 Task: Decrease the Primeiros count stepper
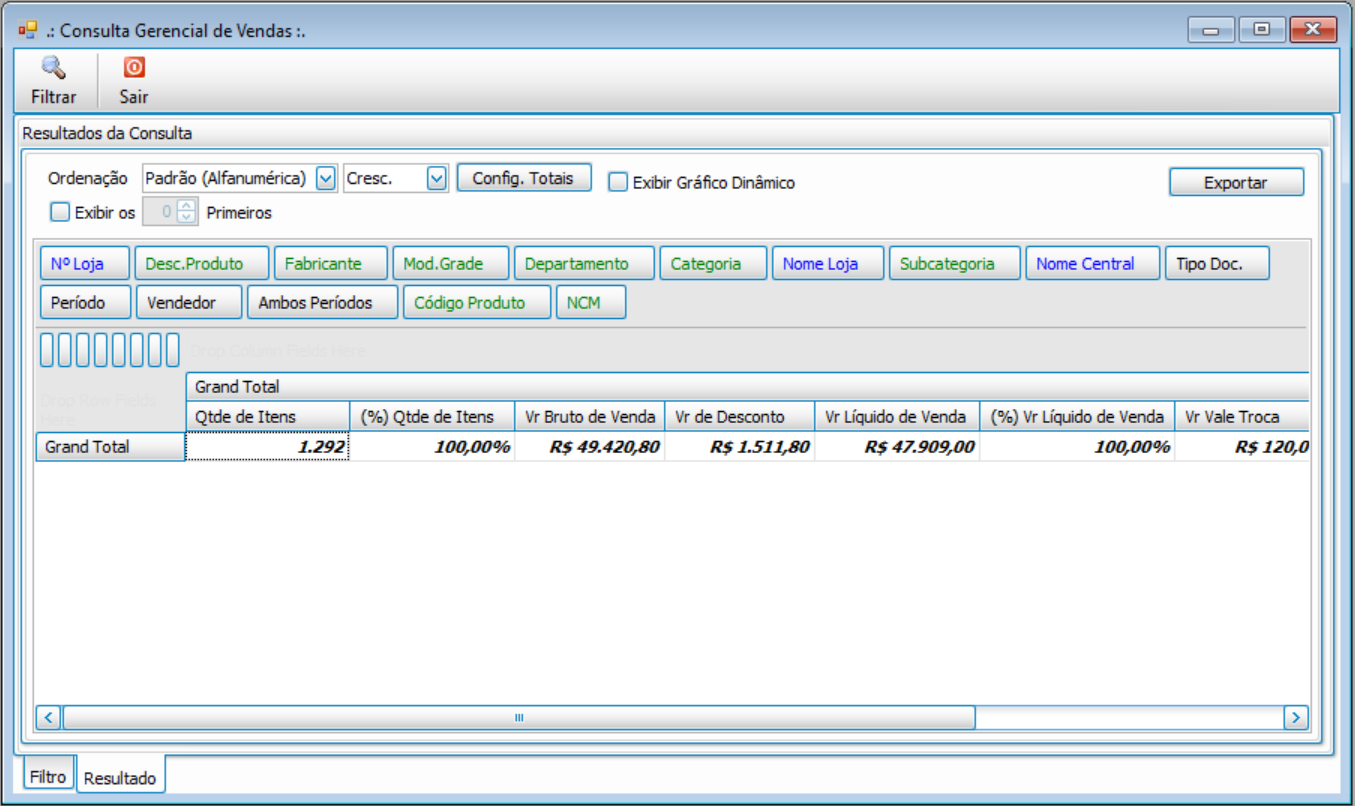(185, 218)
